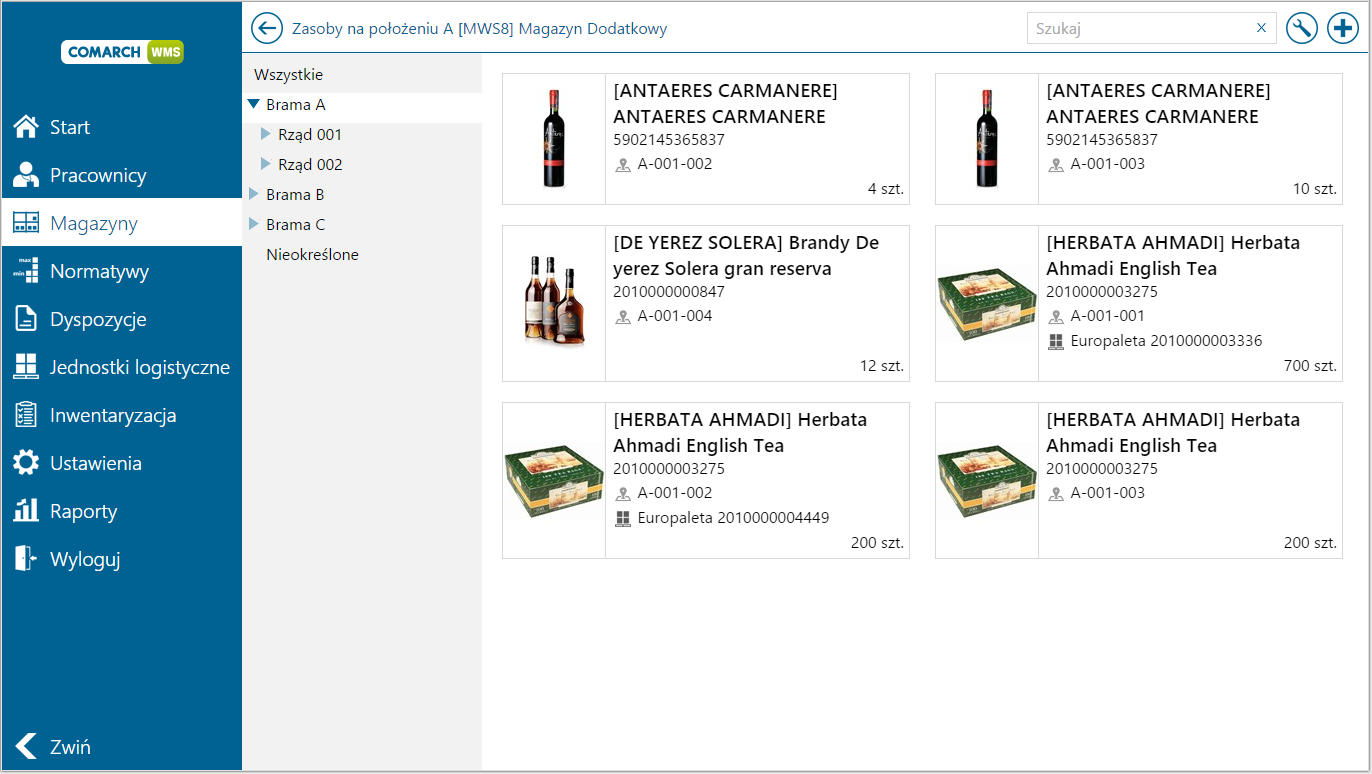1372x774 pixels.
Task: Click the back arrow icon in header
Action: (267, 28)
